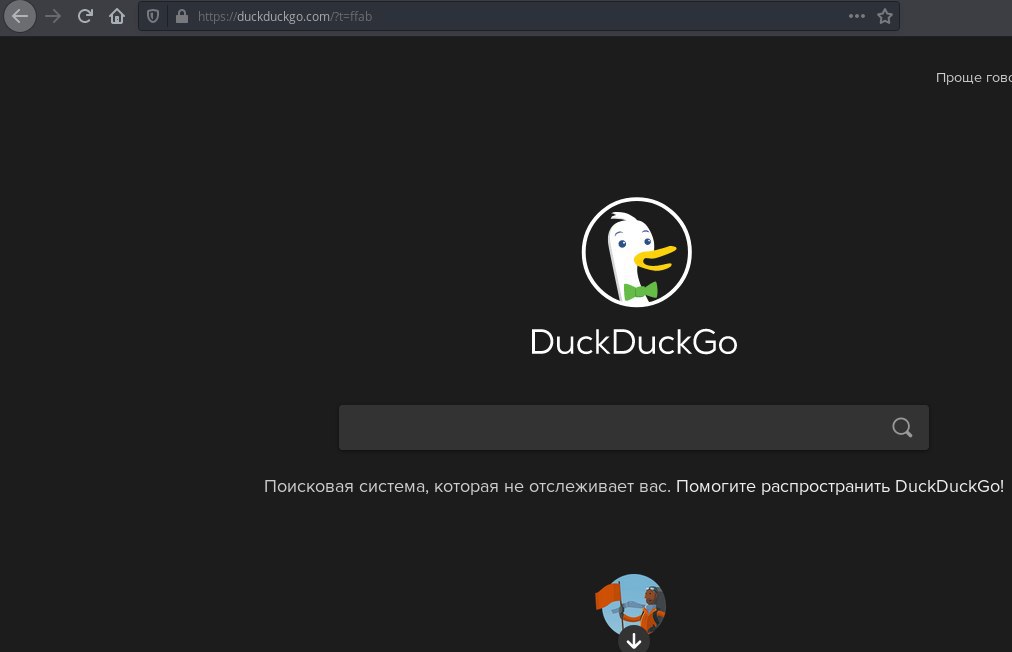The width and height of the screenshot is (1012, 652).
Task: Bookmark this page with the star
Action: [885, 16]
